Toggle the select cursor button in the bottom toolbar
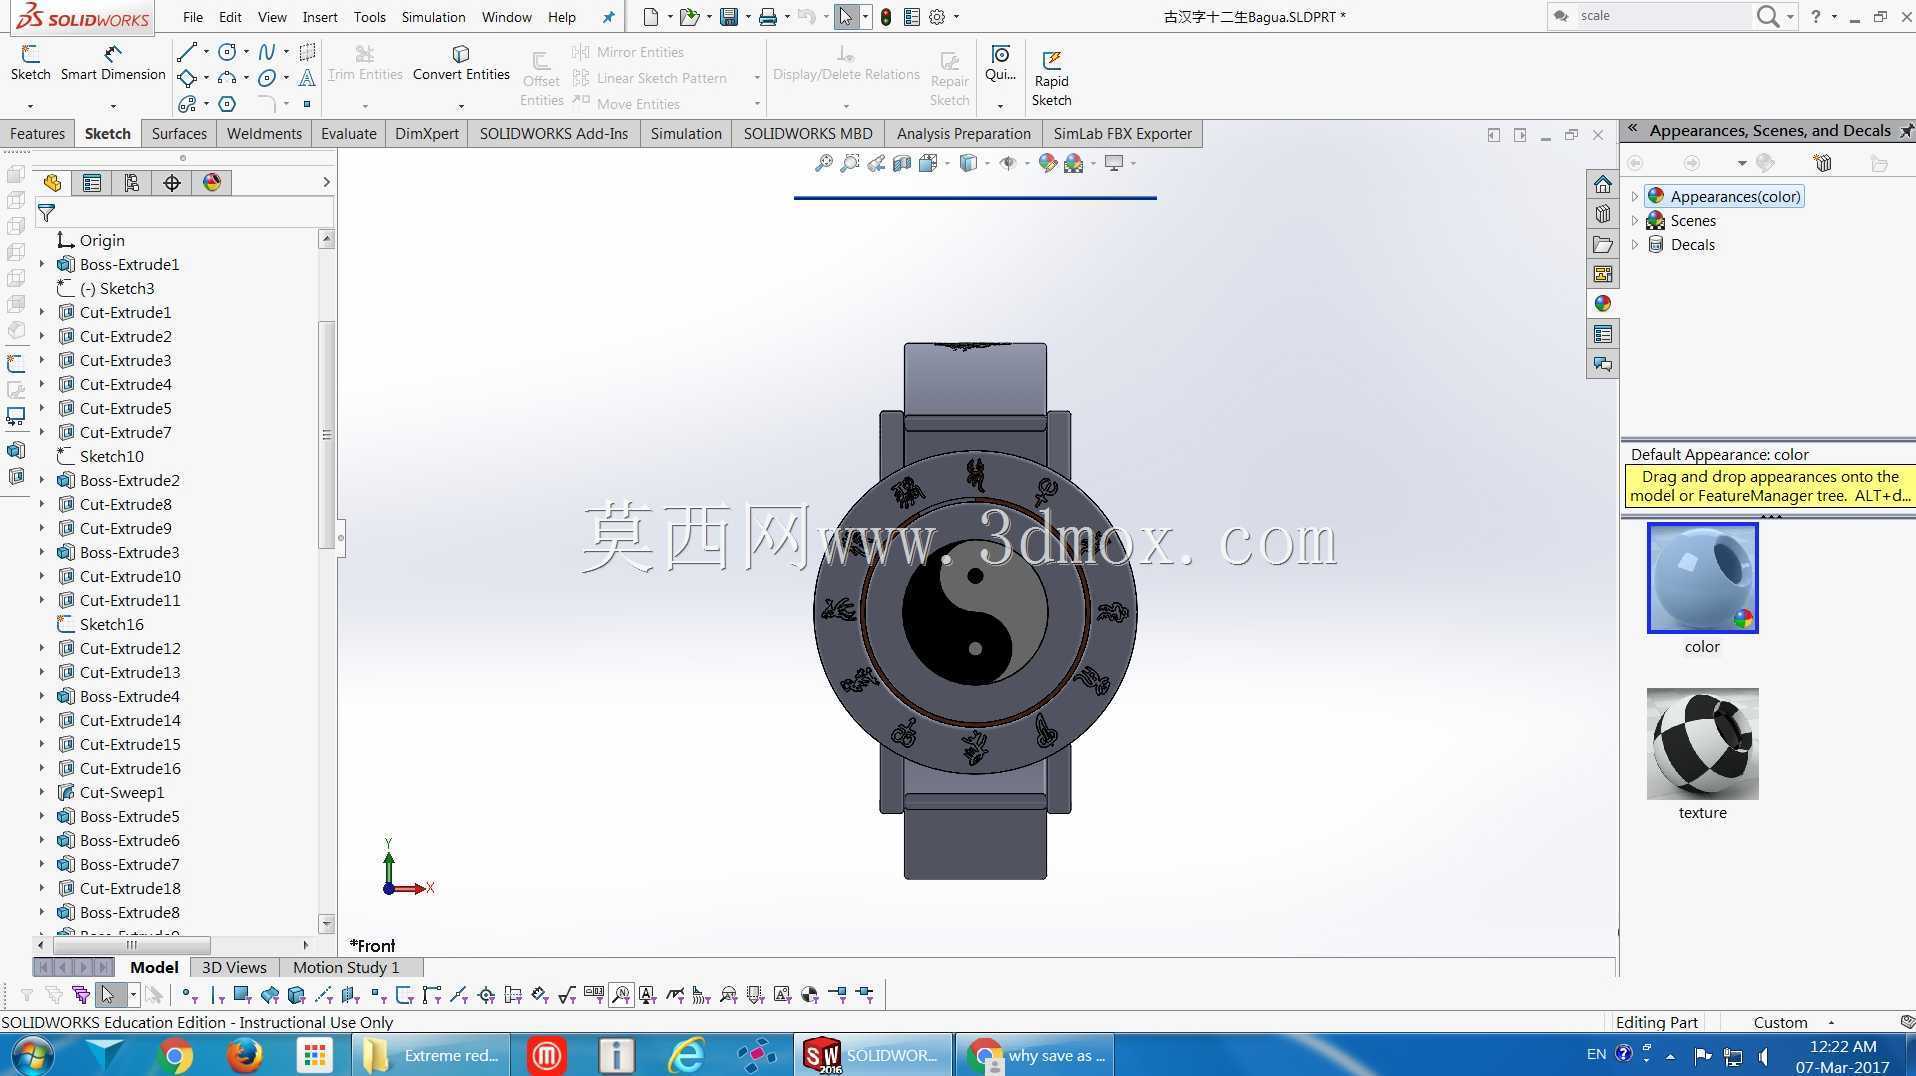Image resolution: width=1916 pixels, height=1076 pixels. 107,995
